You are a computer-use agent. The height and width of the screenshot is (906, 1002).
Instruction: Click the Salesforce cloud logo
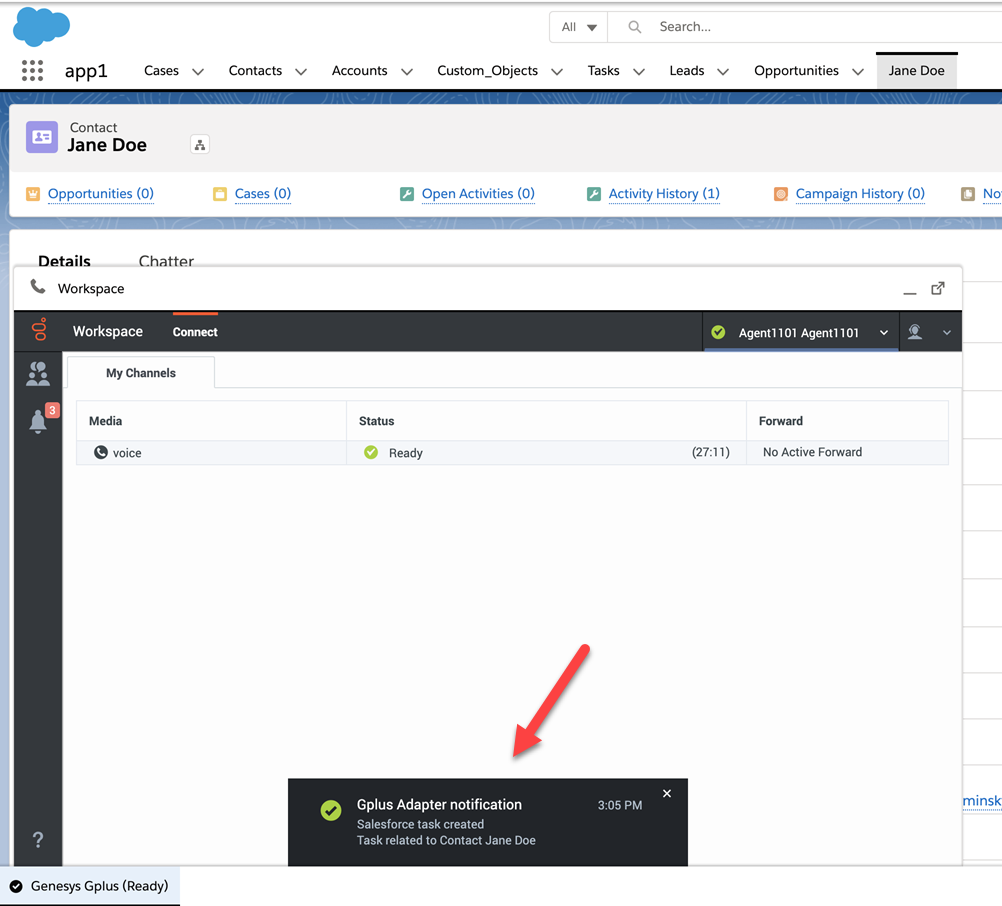pyautogui.click(x=41, y=27)
